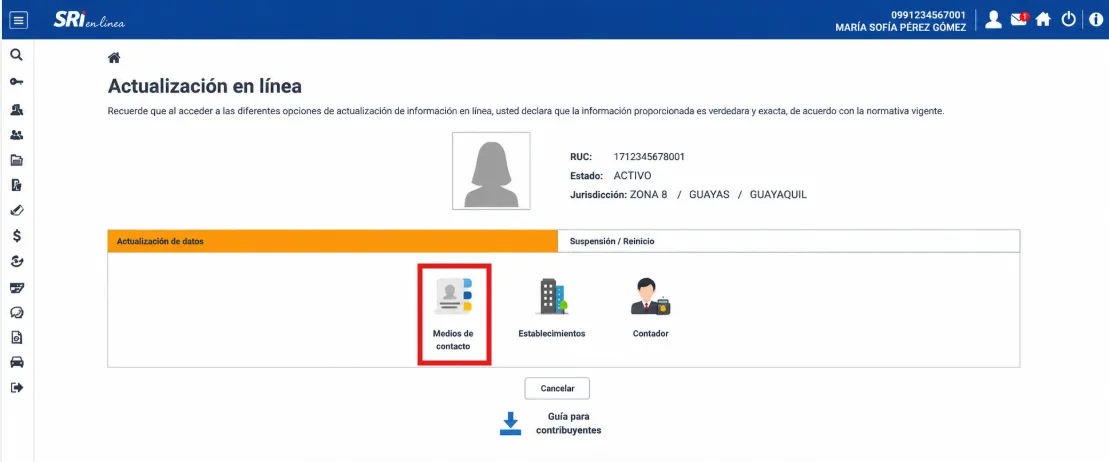Open the card/check sidebar icon

coord(17,287)
